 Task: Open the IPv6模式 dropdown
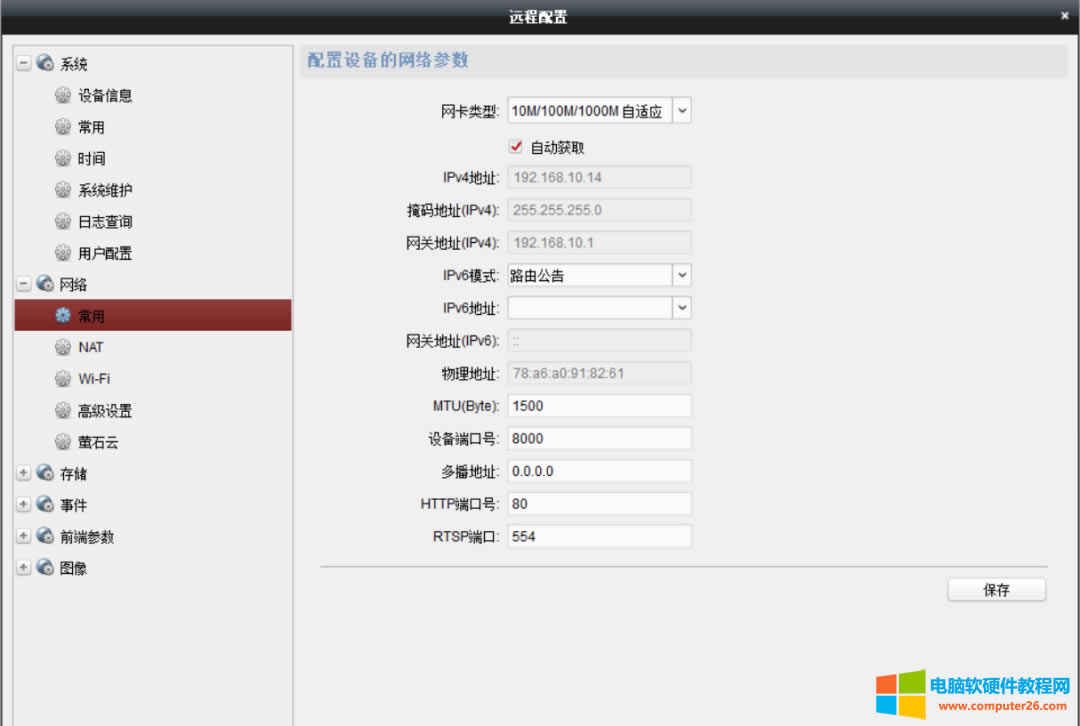tap(681, 275)
